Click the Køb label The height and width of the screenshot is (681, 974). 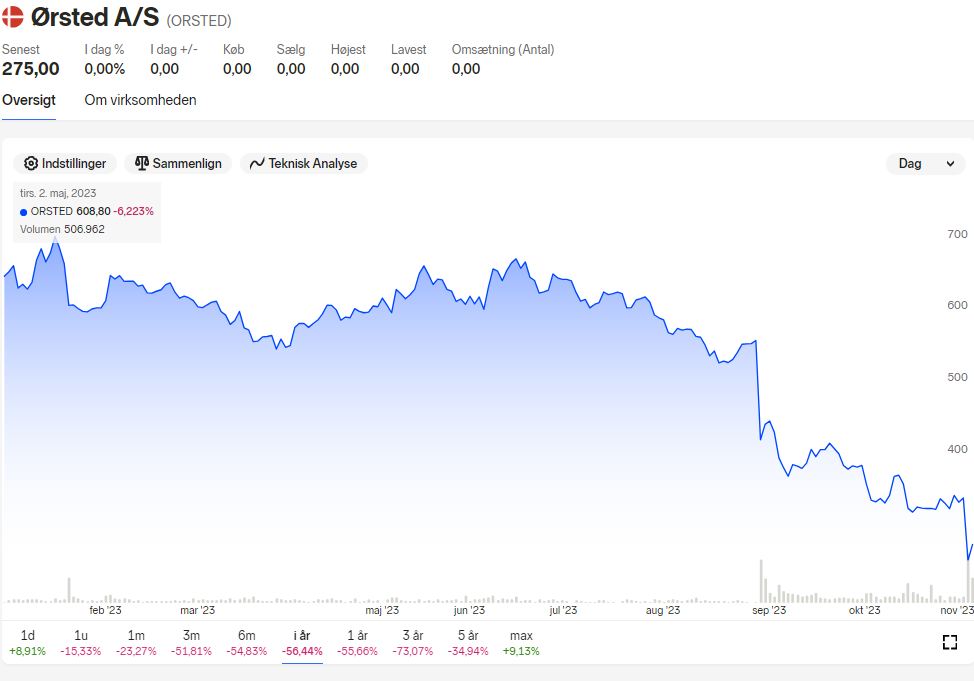(234, 50)
